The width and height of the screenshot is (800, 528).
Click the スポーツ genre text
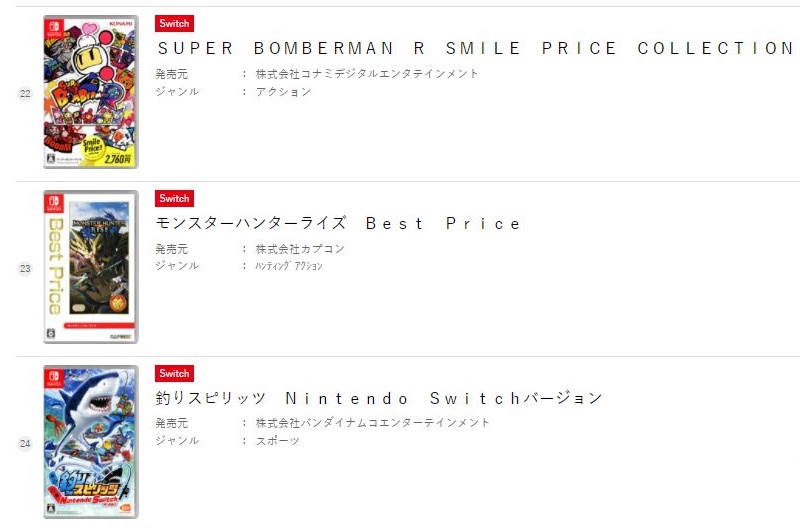point(278,441)
